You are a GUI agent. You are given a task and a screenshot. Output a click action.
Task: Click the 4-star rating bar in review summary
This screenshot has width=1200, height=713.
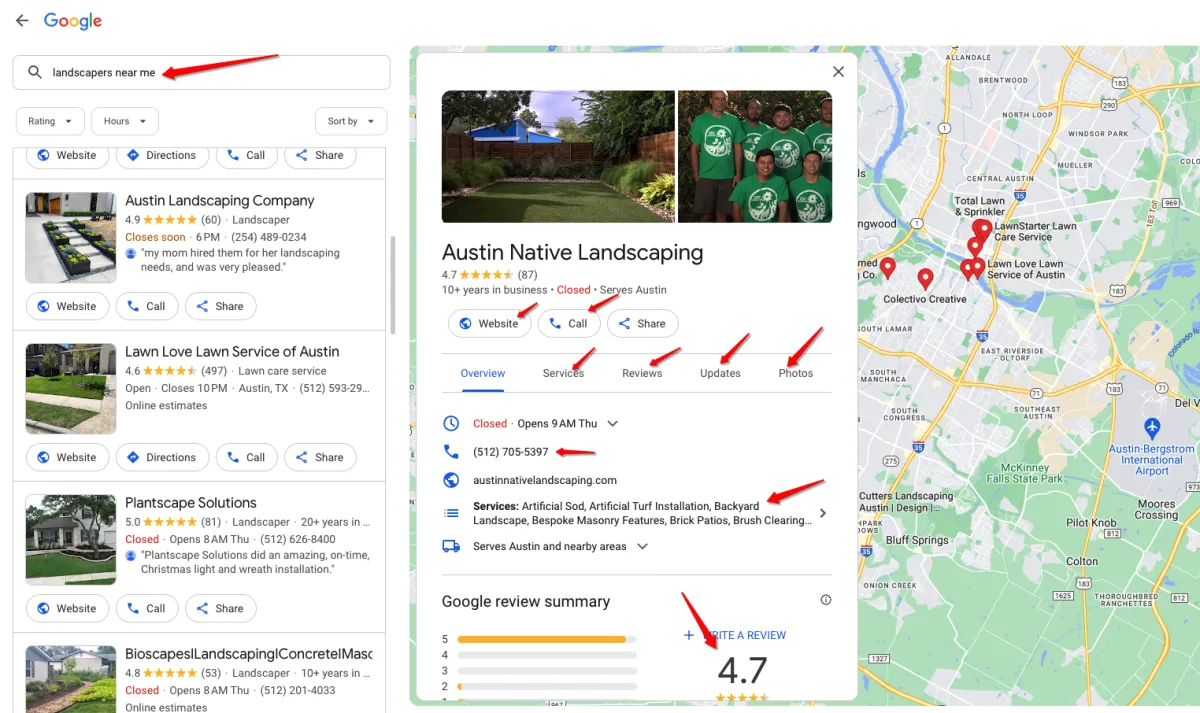click(x=547, y=655)
